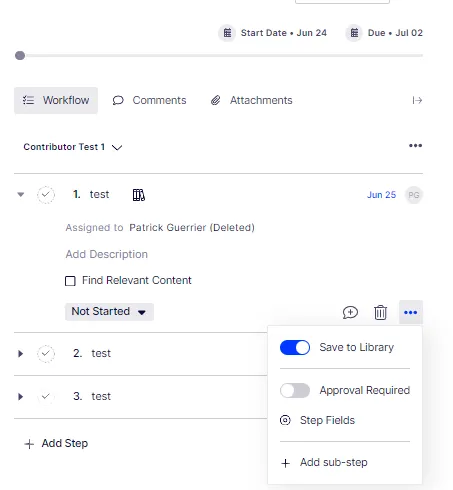Viewport: 453px width, 490px height.
Task: Enable the Approval Required toggle
Action: [x=295, y=390]
